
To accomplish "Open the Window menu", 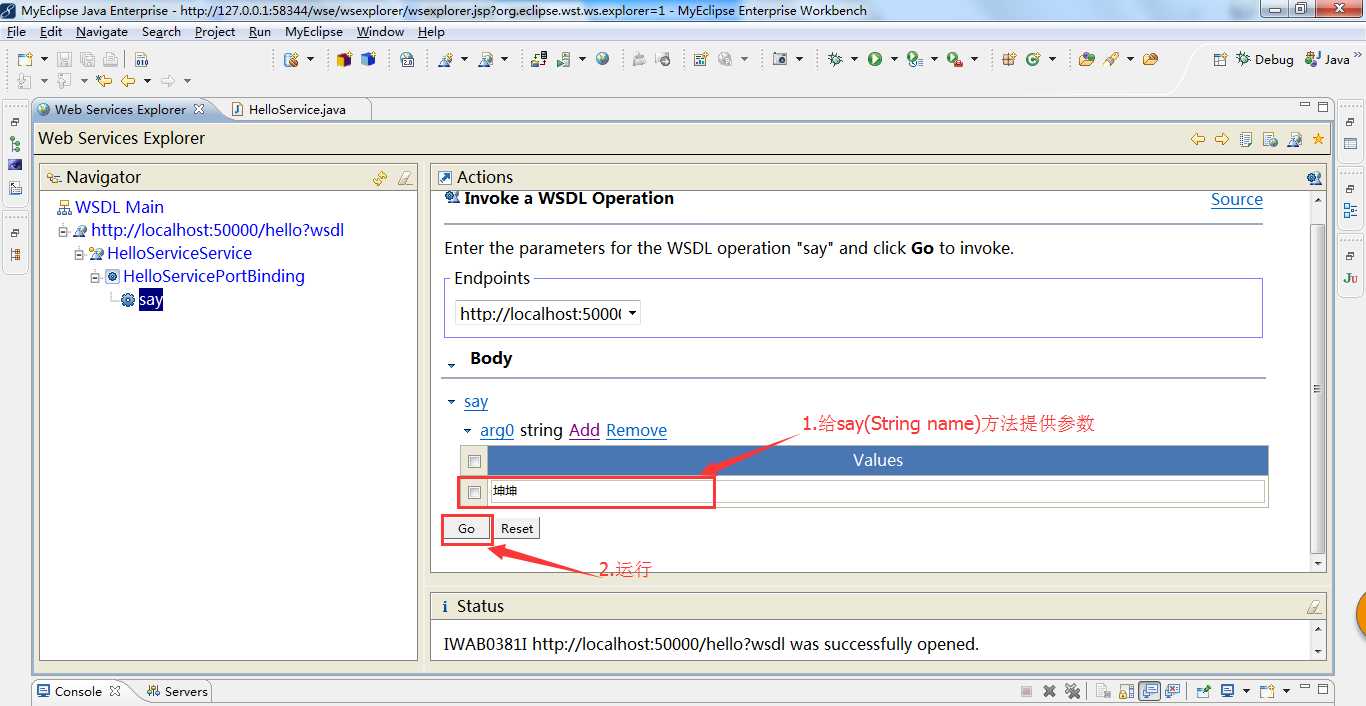I will (x=380, y=32).
